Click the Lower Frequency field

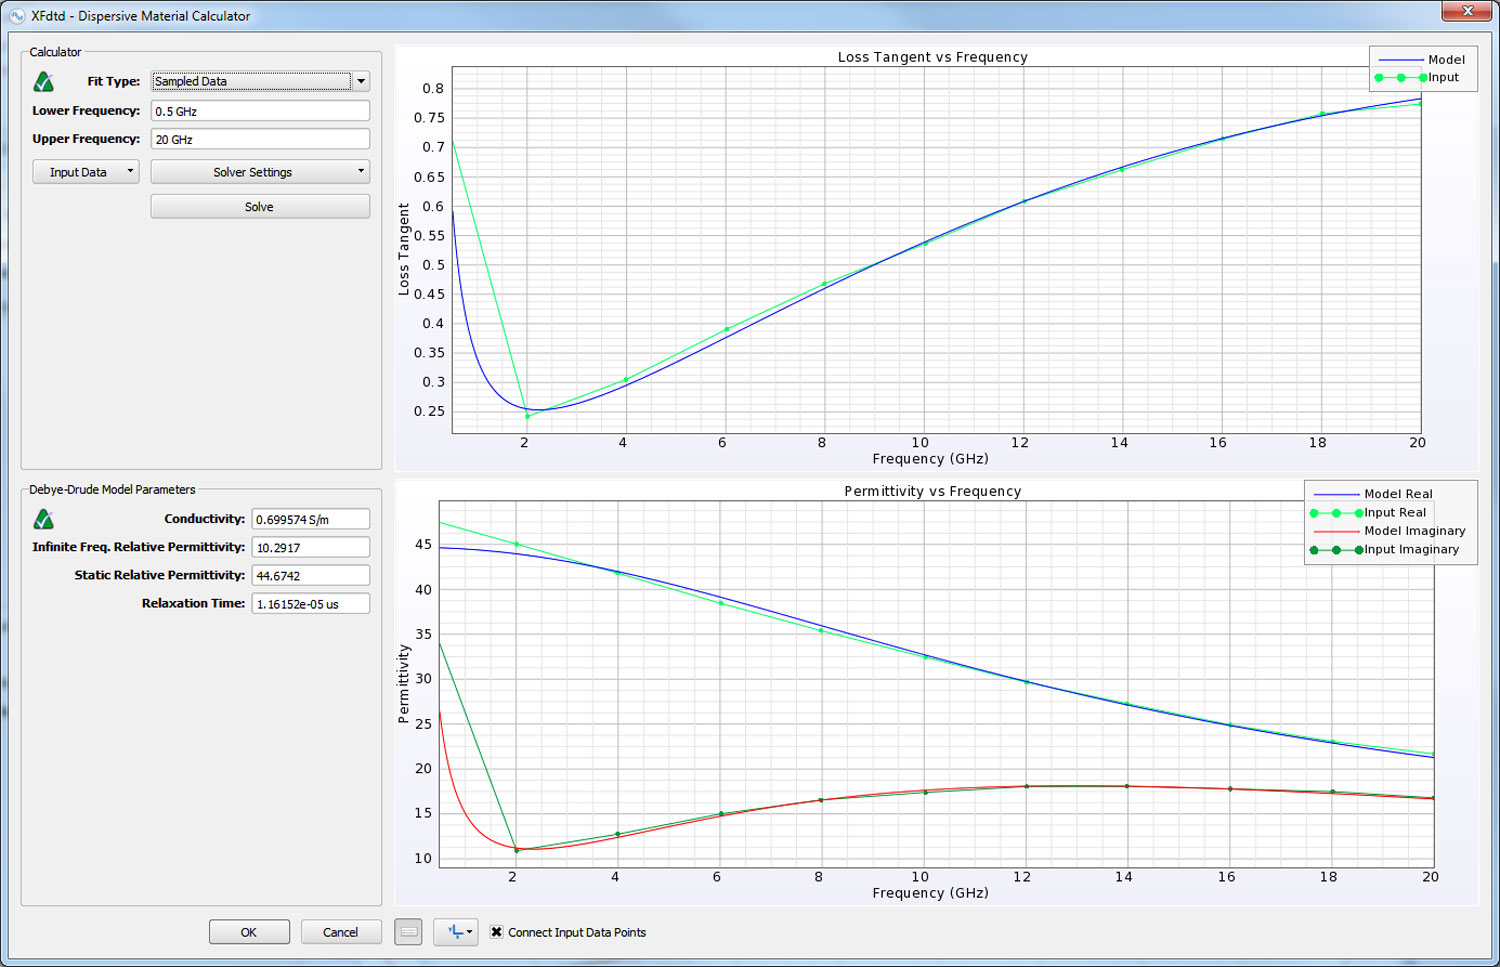point(260,111)
